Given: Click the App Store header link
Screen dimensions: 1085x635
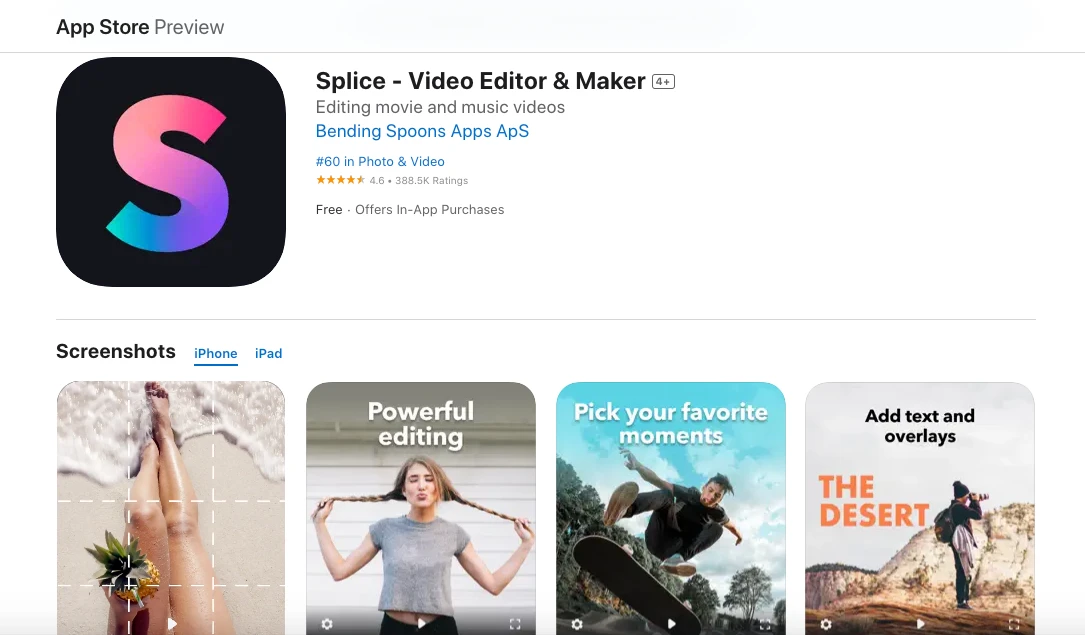Looking at the screenshot, I should pyautogui.click(x=102, y=27).
